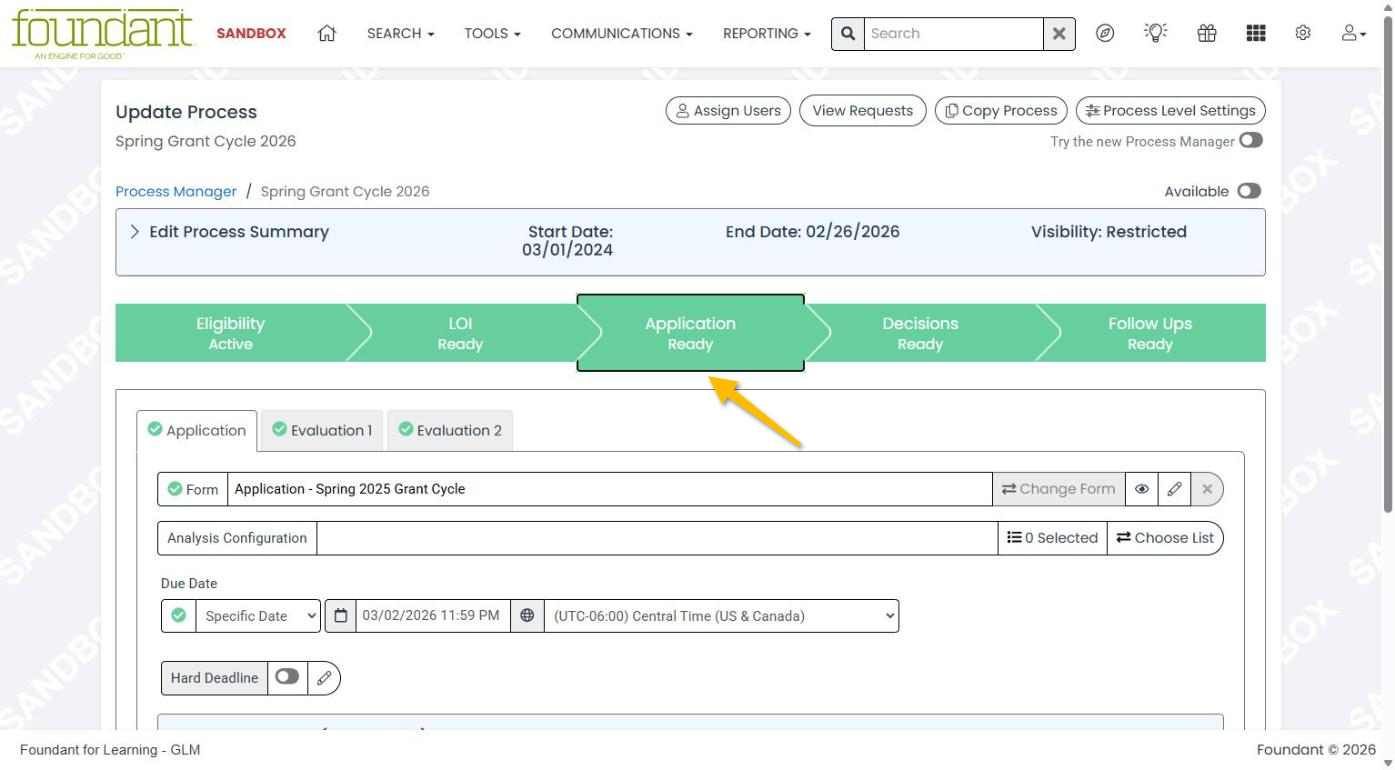Click the Assign Users button
1395x770 pixels.
pos(728,111)
